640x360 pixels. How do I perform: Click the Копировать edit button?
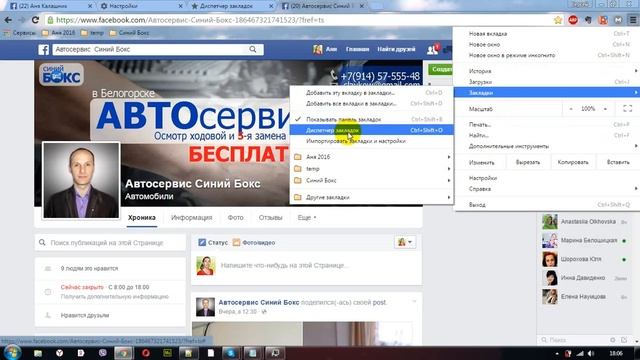[573, 162]
